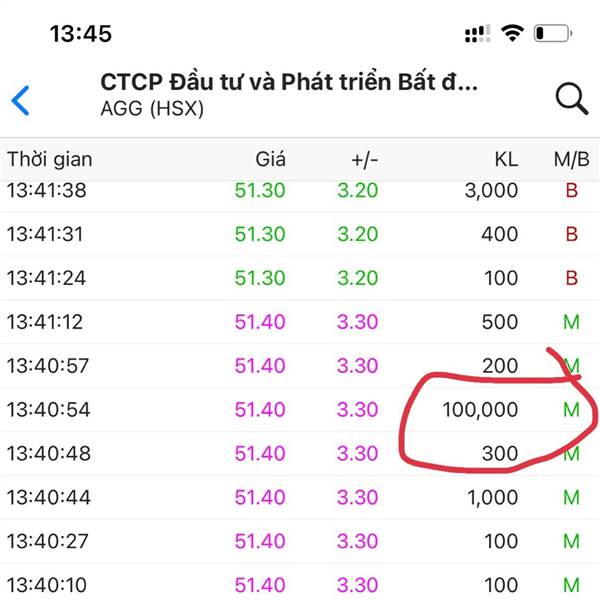Tap the red B marker at 13:41:24
This screenshot has height=600, width=600.
(x=571, y=278)
